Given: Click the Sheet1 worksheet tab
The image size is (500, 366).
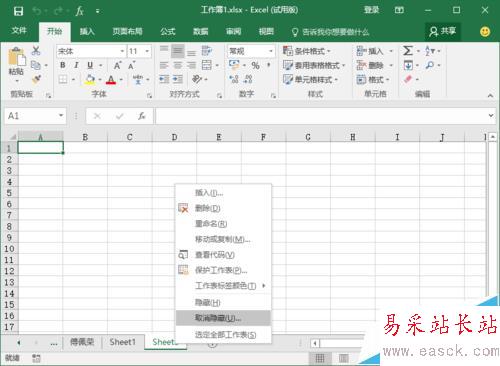Looking at the screenshot, I should click(x=122, y=342).
